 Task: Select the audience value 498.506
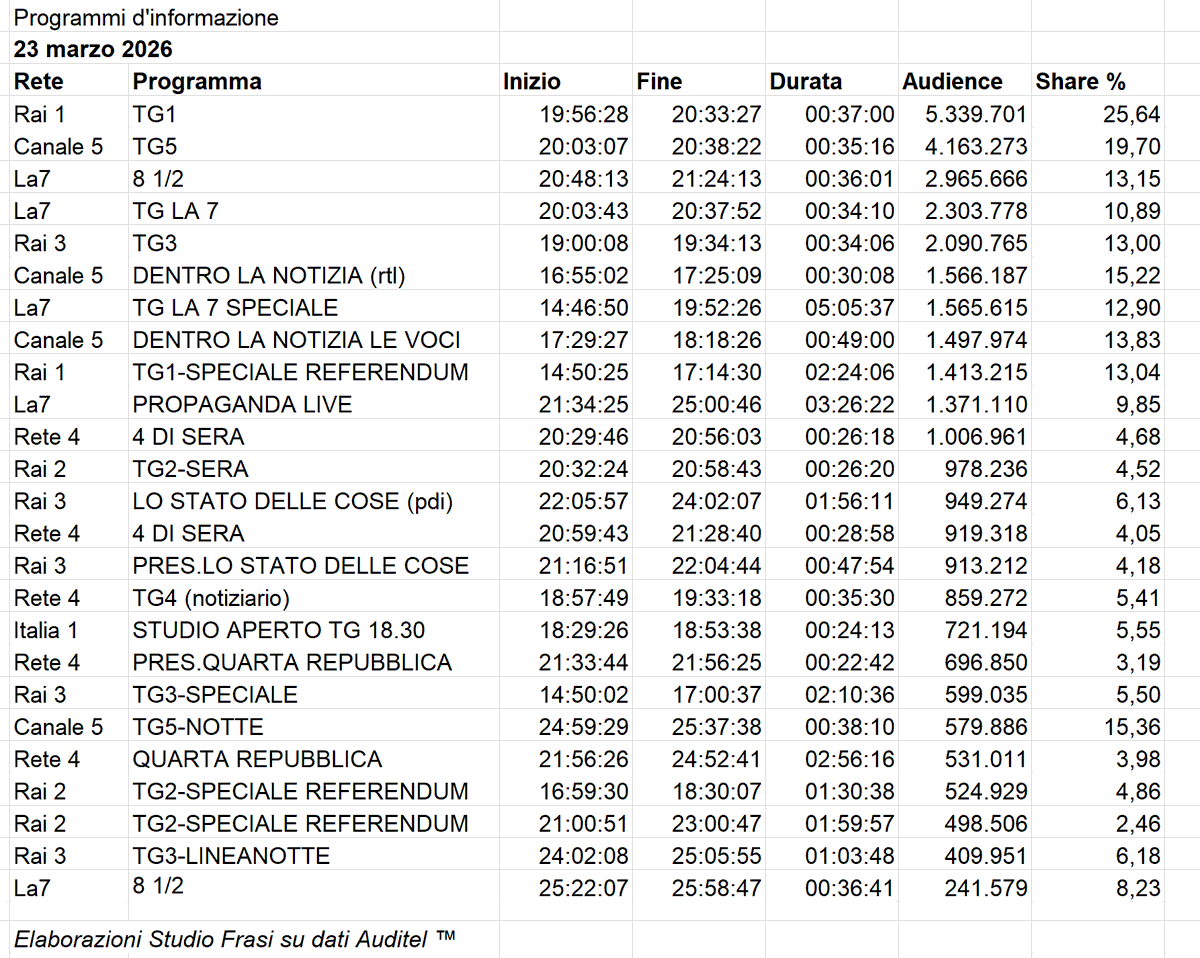coord(986,823)
